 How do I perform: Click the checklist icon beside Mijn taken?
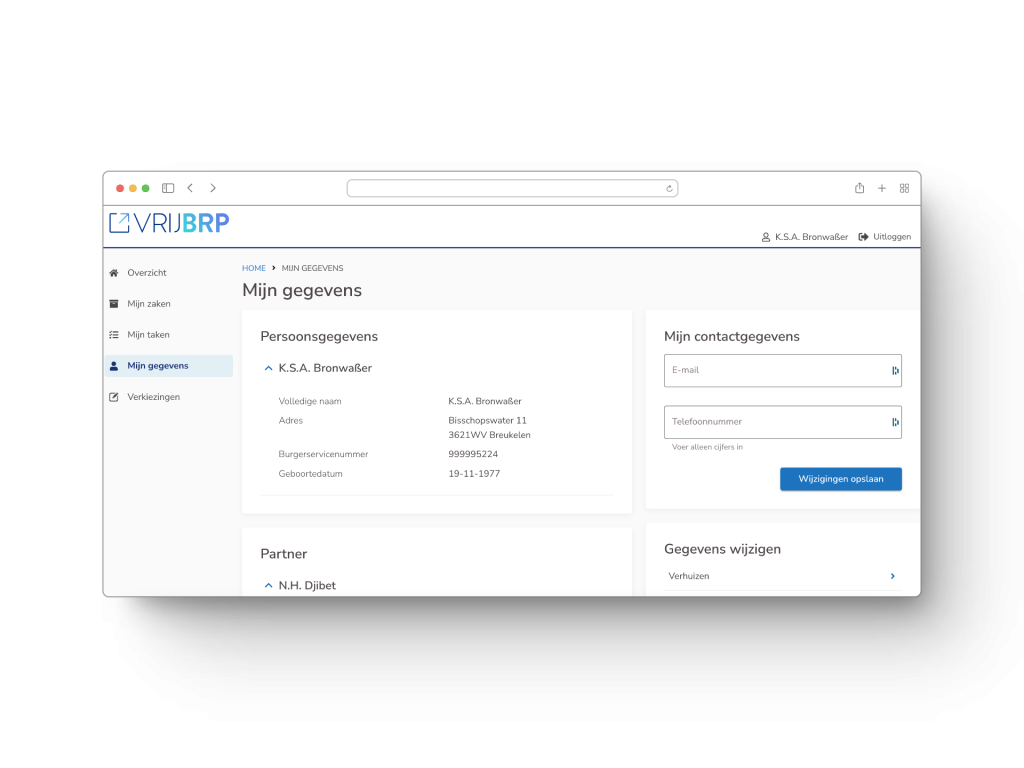(x=114, y=335)
